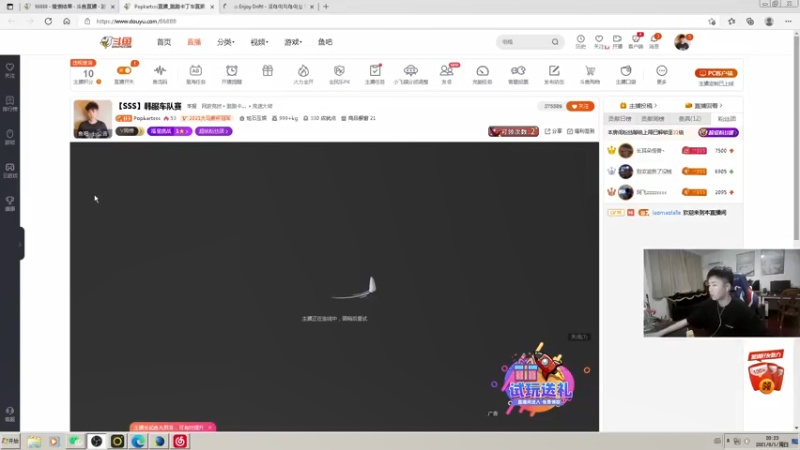Click the magnifier search icon
Viewport: 800px width, 450px height.
click(555, 42)
